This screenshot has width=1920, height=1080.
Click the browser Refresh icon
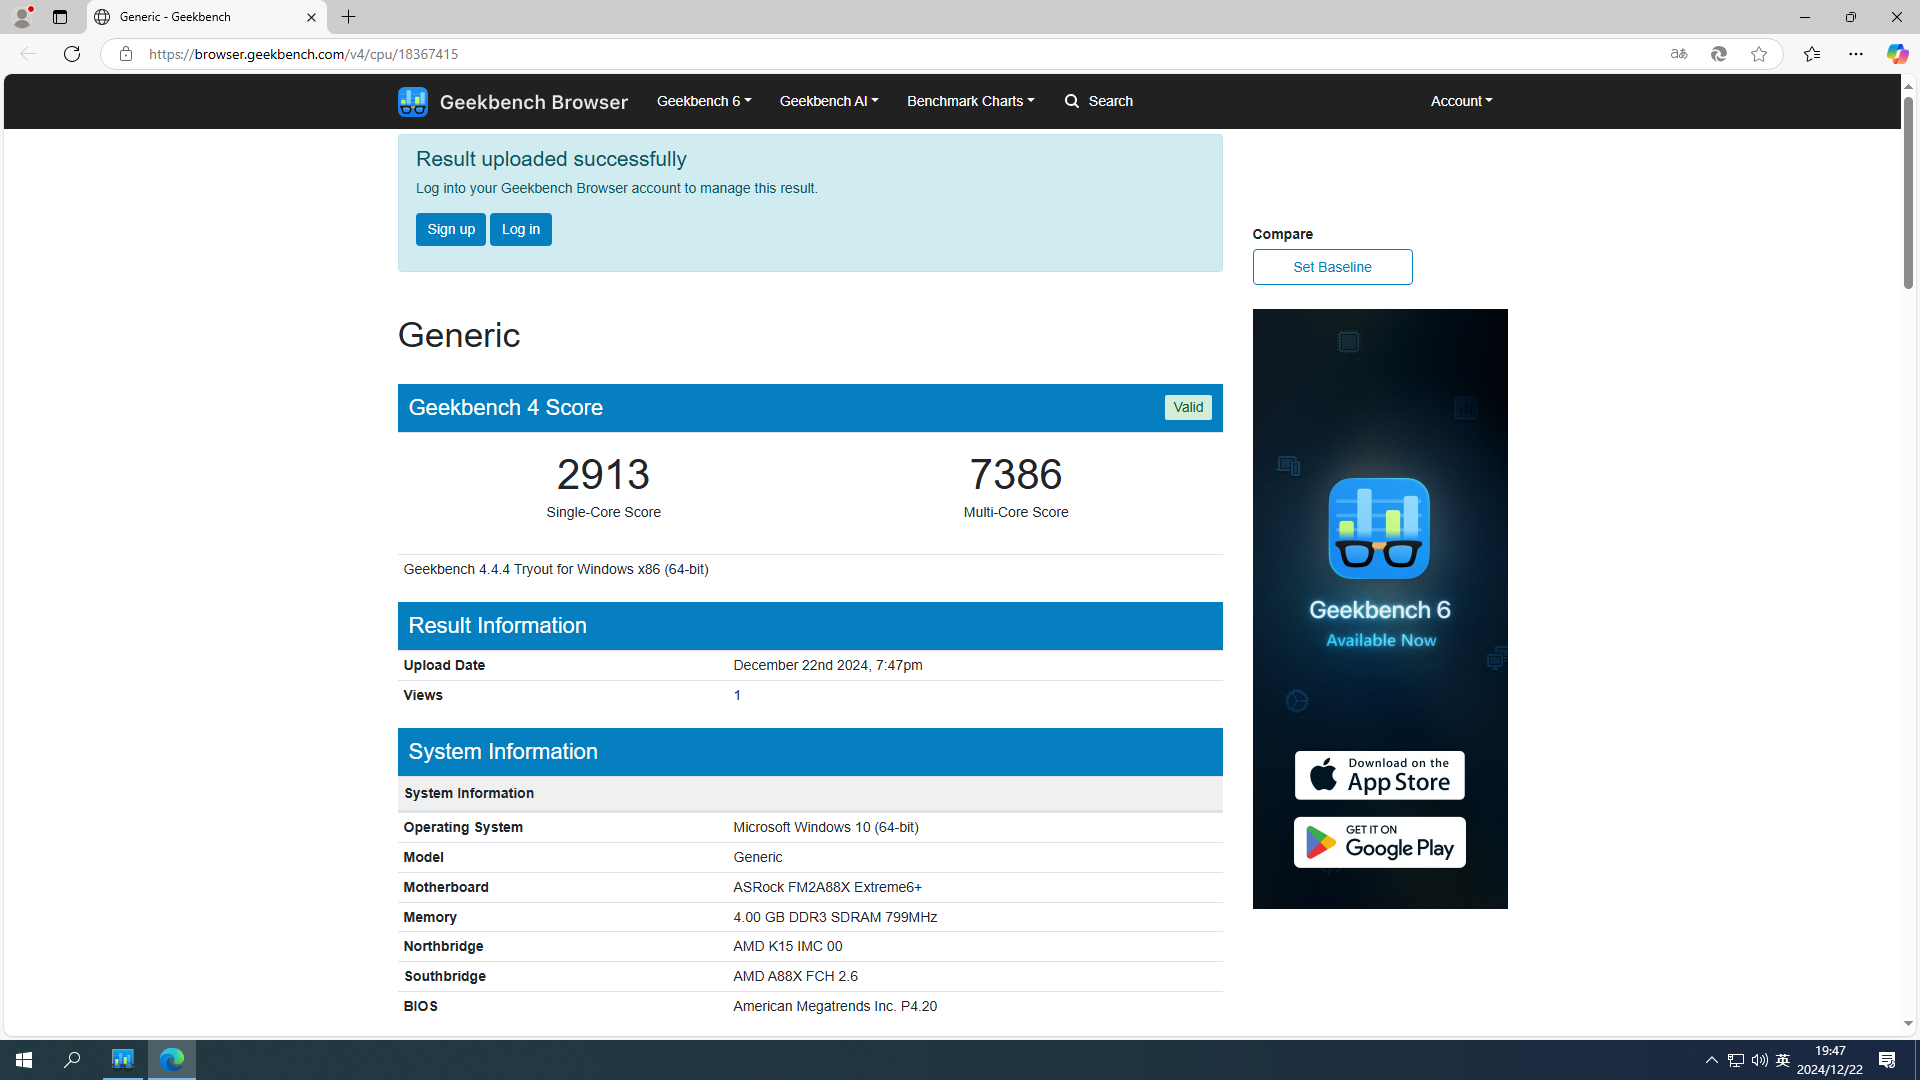[x=72, y=54]
